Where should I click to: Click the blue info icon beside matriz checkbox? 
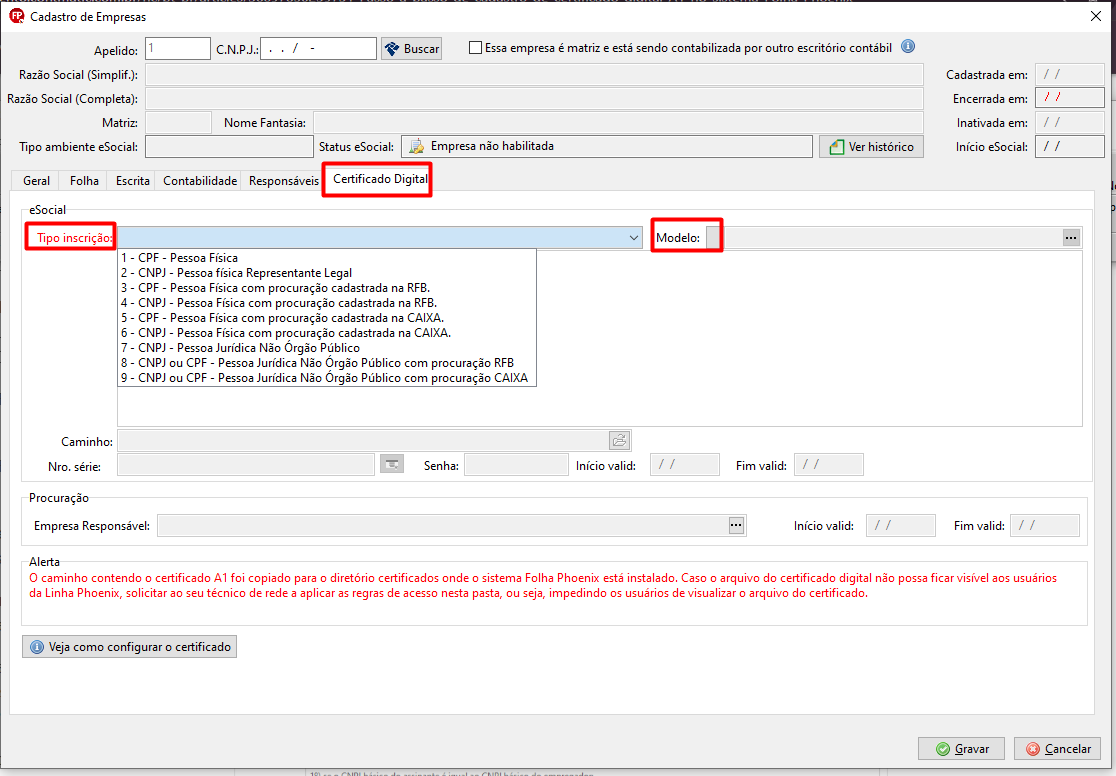[907, 47]
